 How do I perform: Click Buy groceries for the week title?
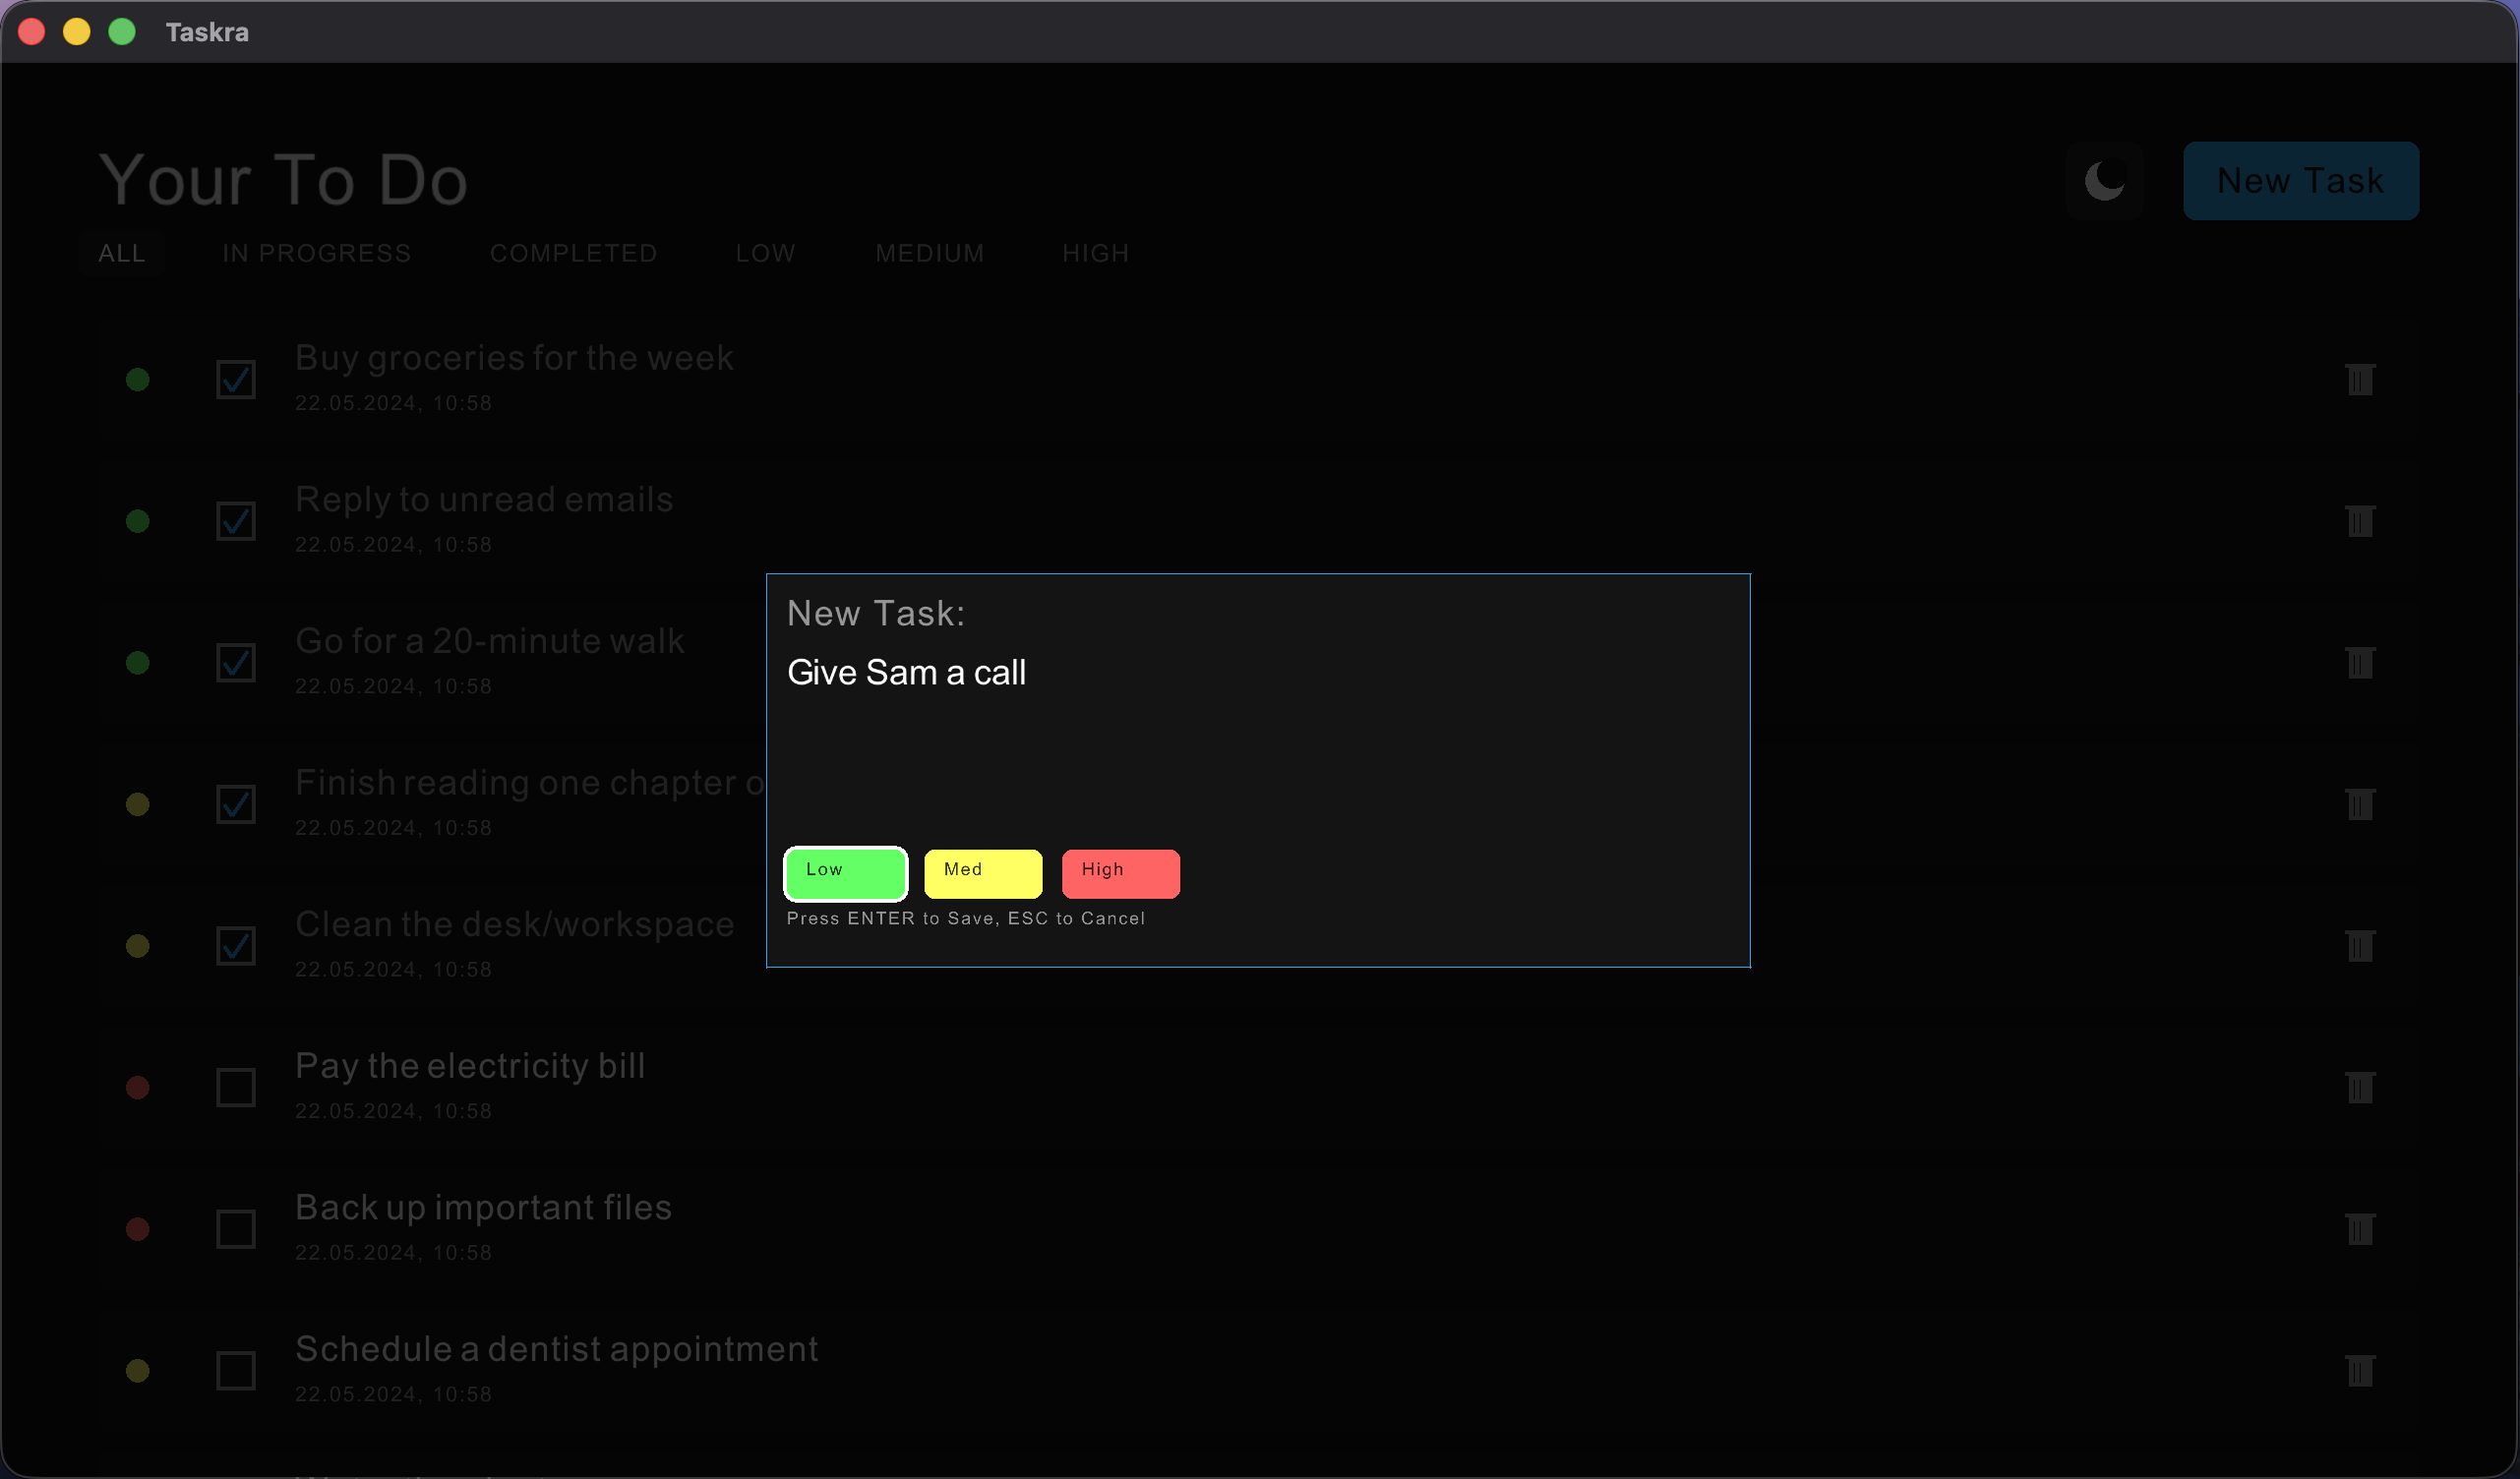point(514,358)
